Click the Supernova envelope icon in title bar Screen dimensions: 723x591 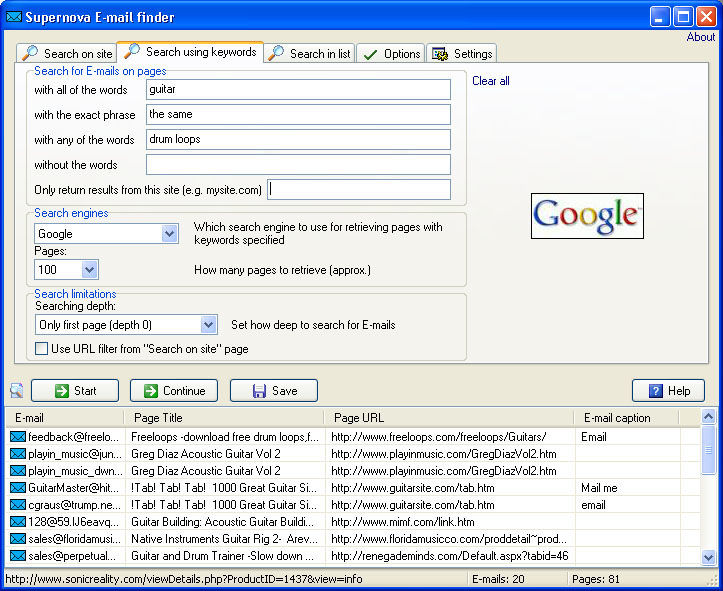[x=14, y=17]
